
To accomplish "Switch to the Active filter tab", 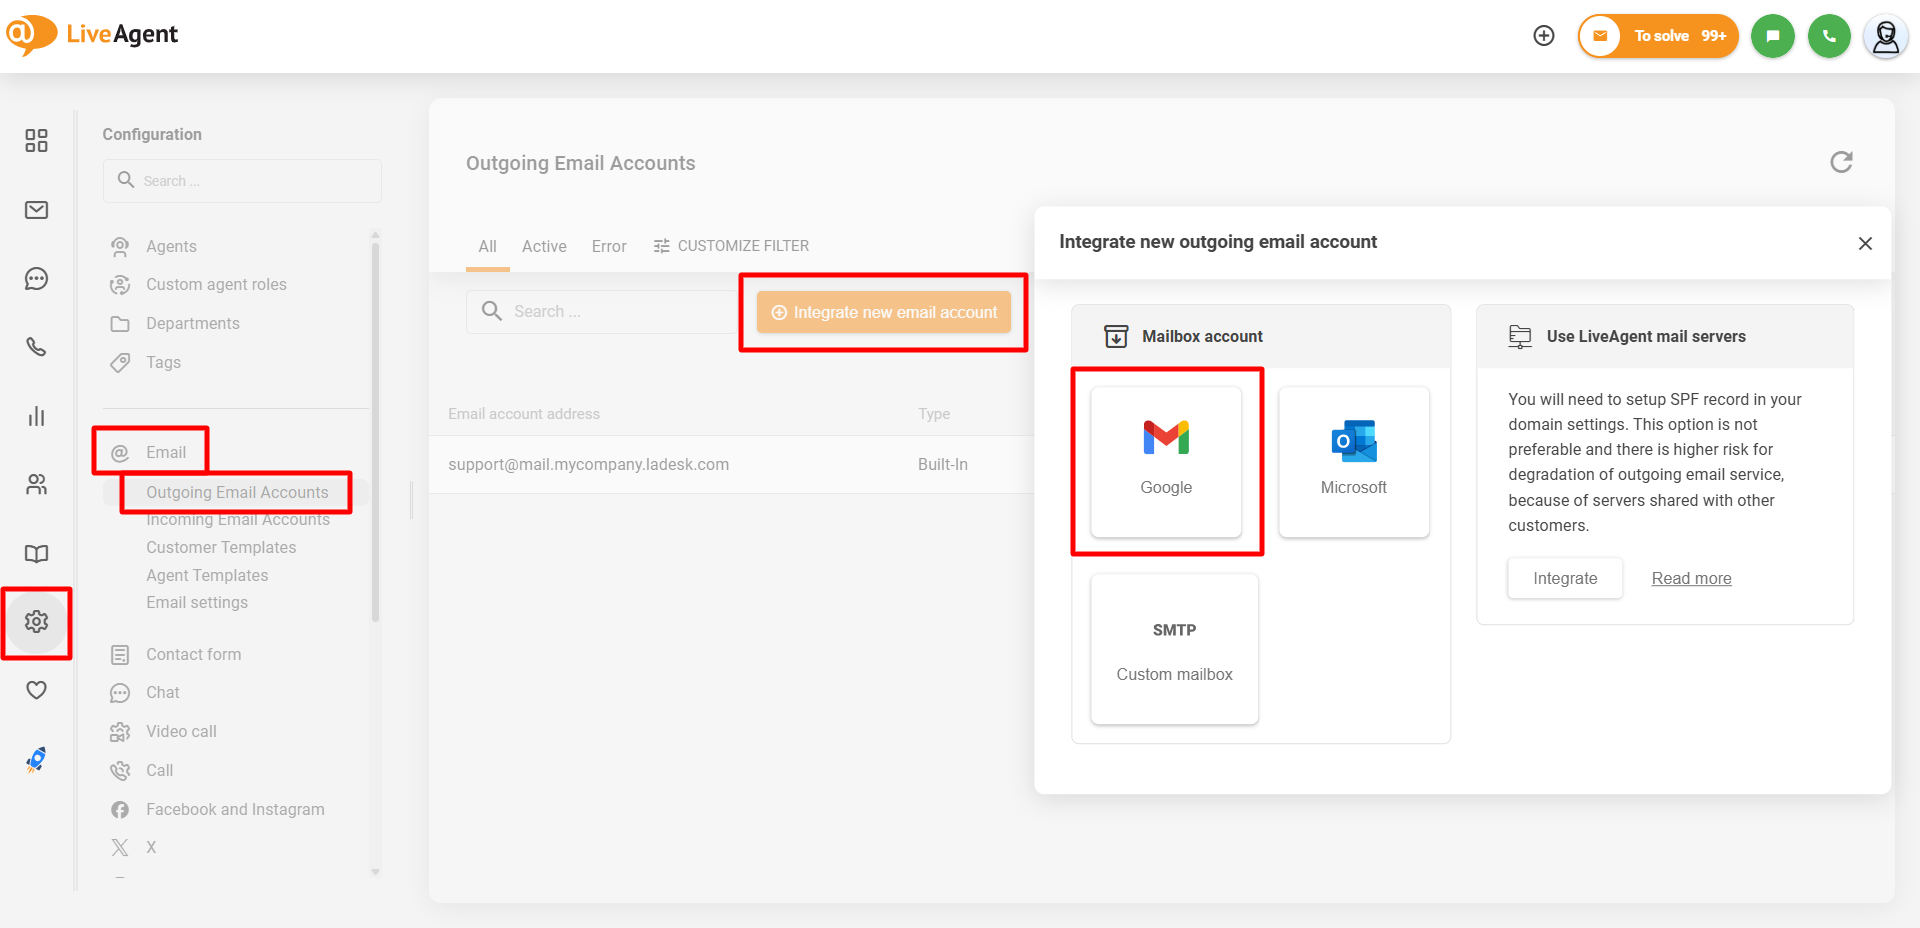I will pyautogui.click(x=544, y=247).
